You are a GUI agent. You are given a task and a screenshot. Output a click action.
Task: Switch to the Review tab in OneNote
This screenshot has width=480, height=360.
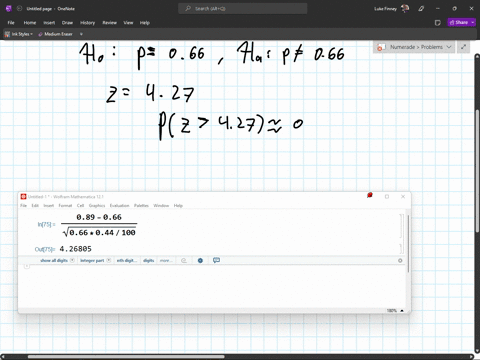click(109, 23)
